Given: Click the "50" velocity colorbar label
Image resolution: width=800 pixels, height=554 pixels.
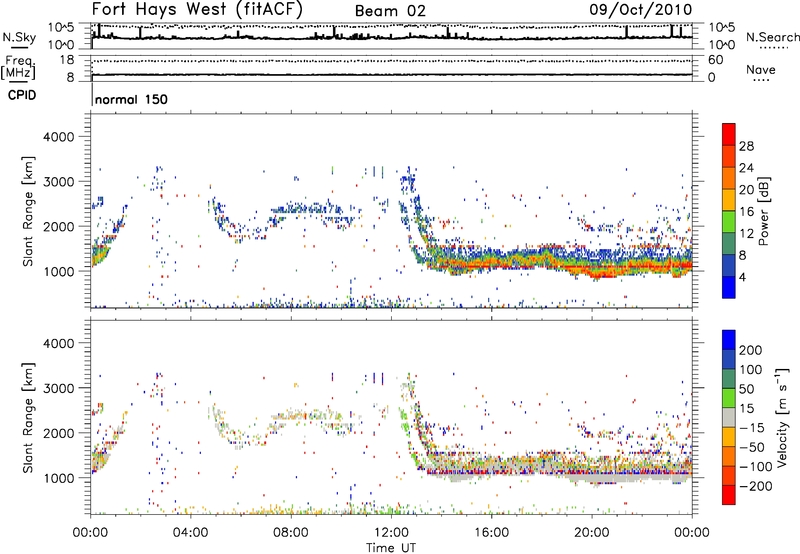Looking at the screenshot, I should click(746, 389).
